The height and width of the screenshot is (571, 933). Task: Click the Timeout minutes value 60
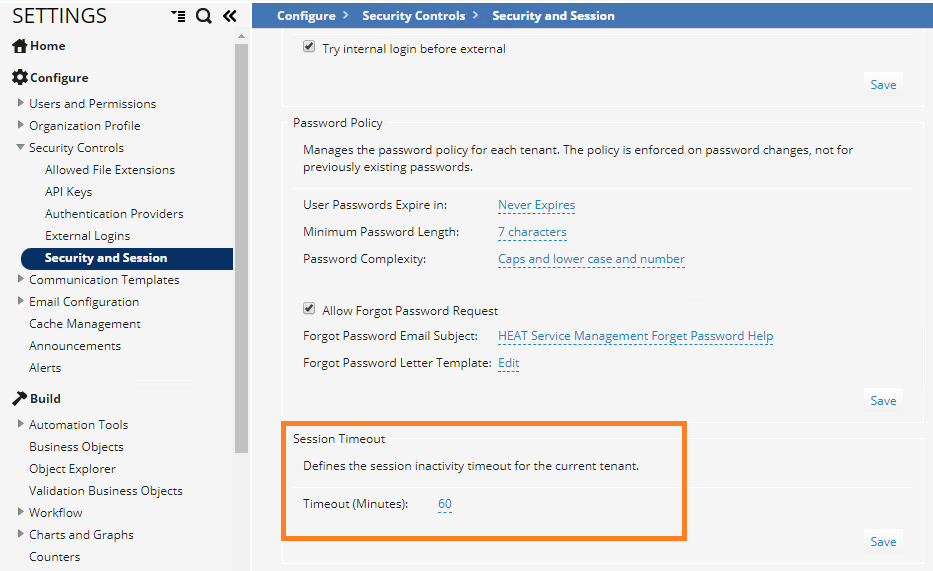click(x=445, y=504)
